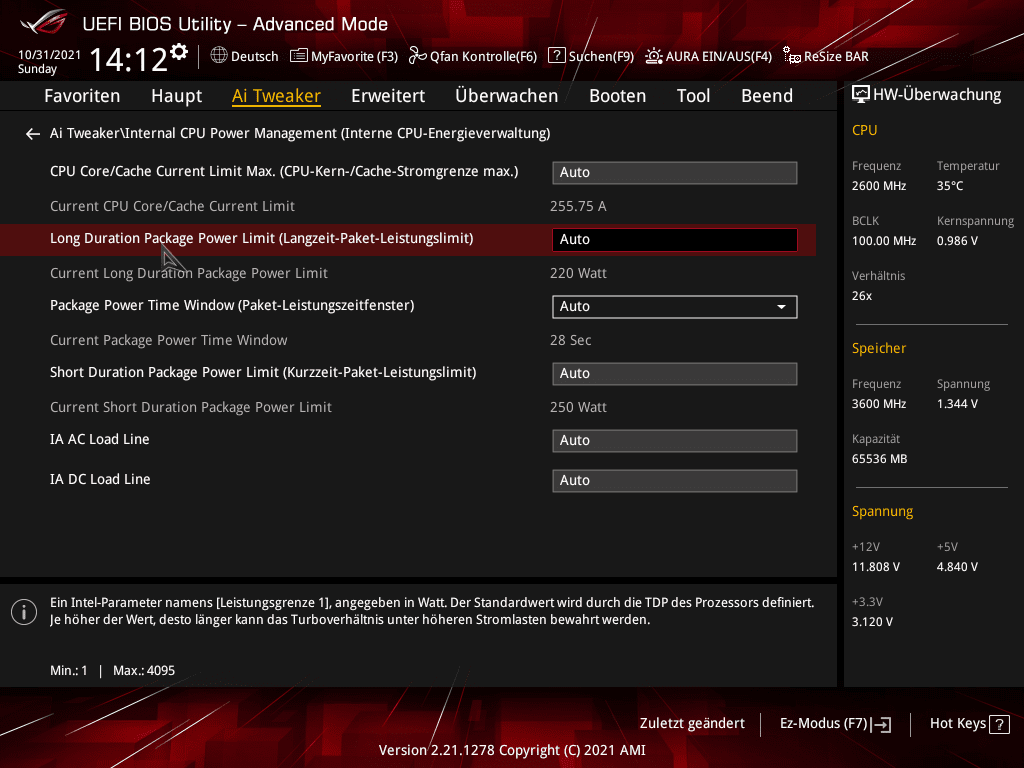Click Zuletzt geändert
The height and width of the screenshot is (768, 1024).
coord(692,724)
